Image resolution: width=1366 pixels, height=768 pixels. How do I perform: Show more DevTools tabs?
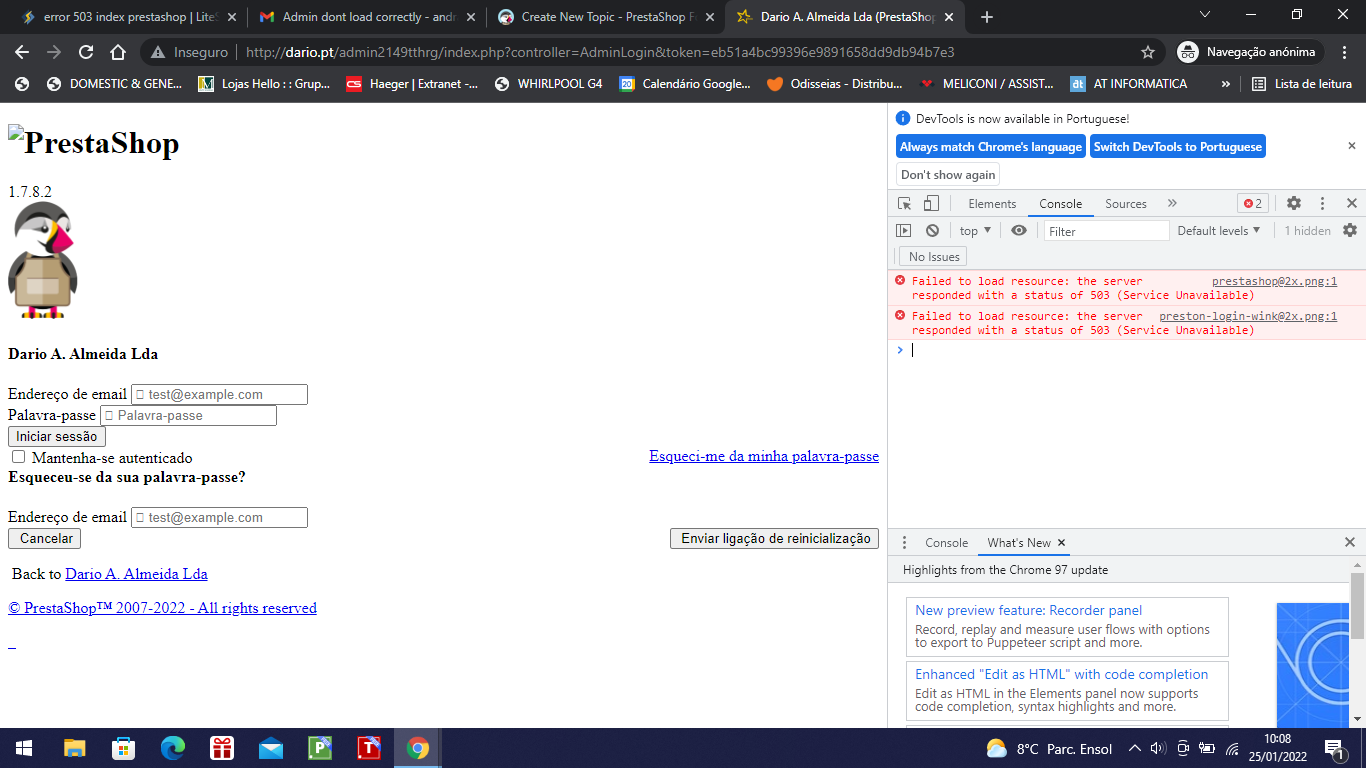tap(1172, 203)
